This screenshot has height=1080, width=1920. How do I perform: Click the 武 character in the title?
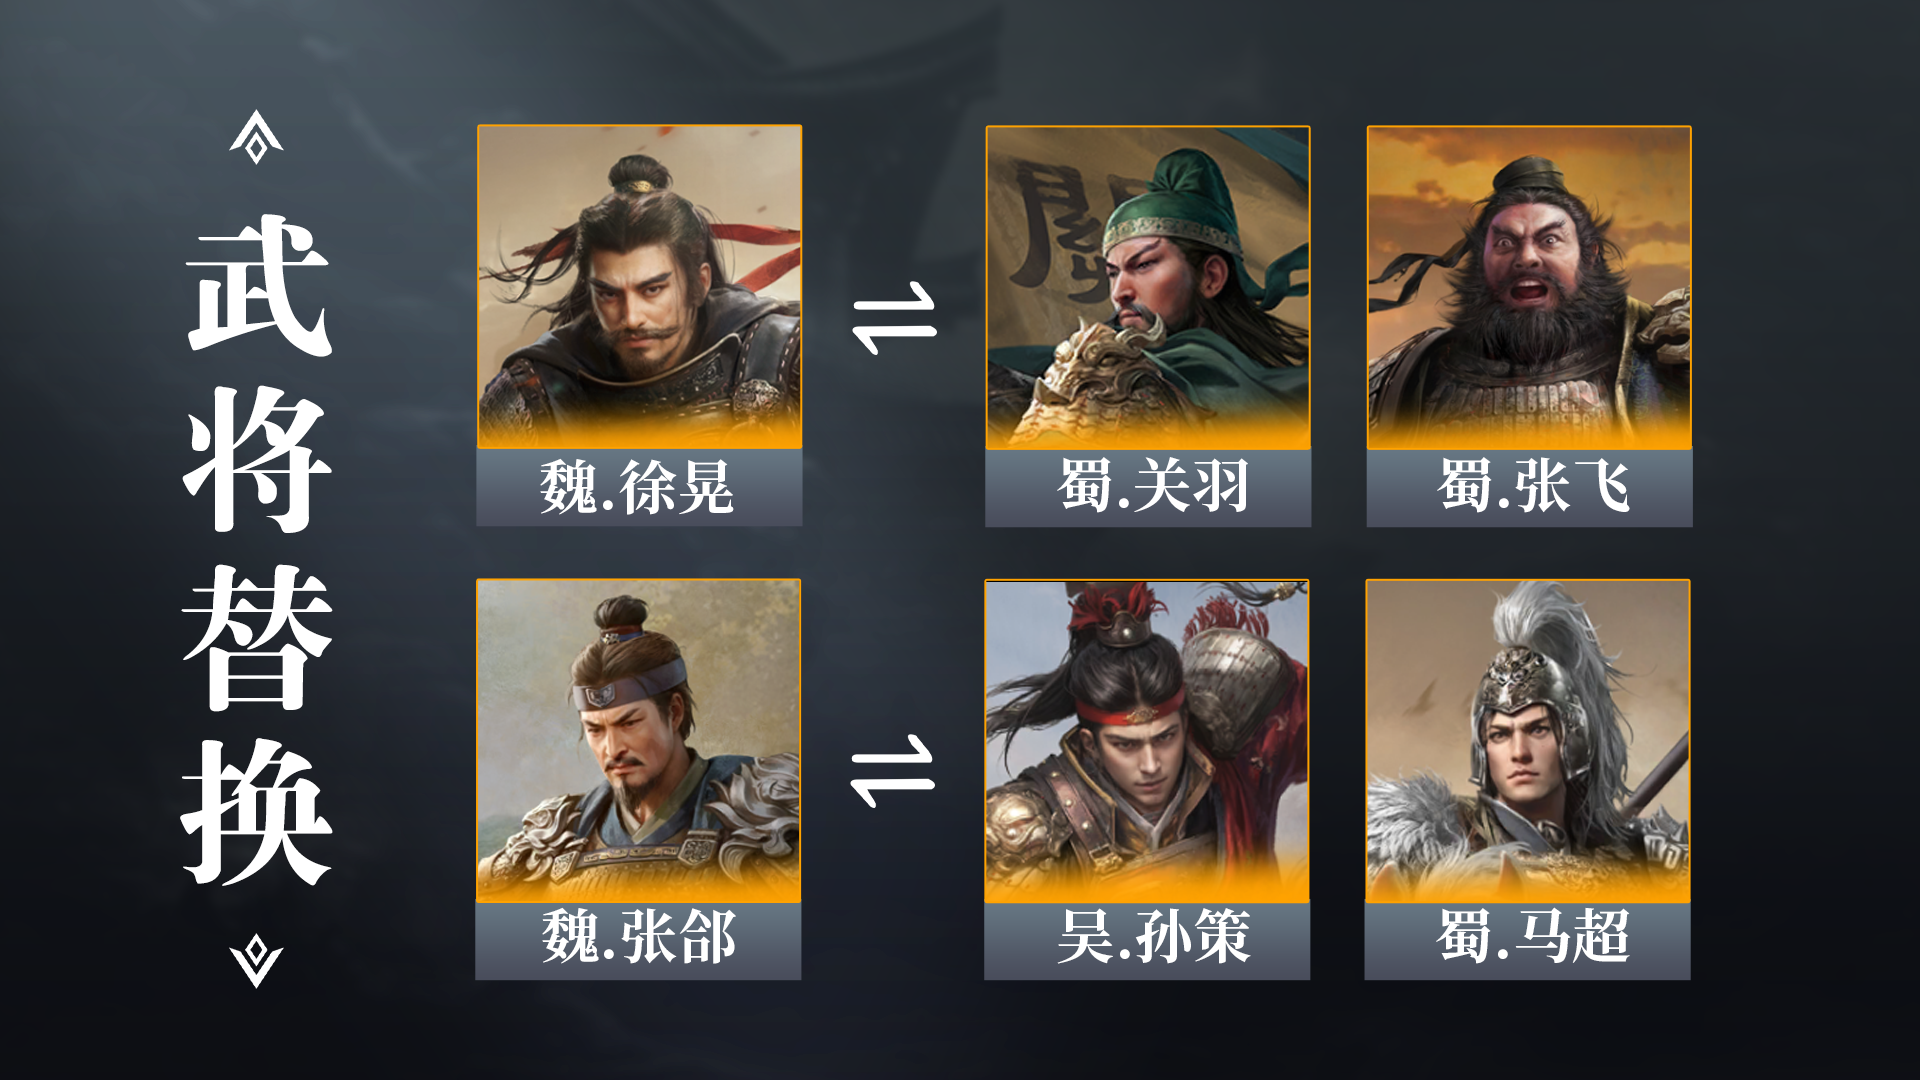[x=258, y=285]
